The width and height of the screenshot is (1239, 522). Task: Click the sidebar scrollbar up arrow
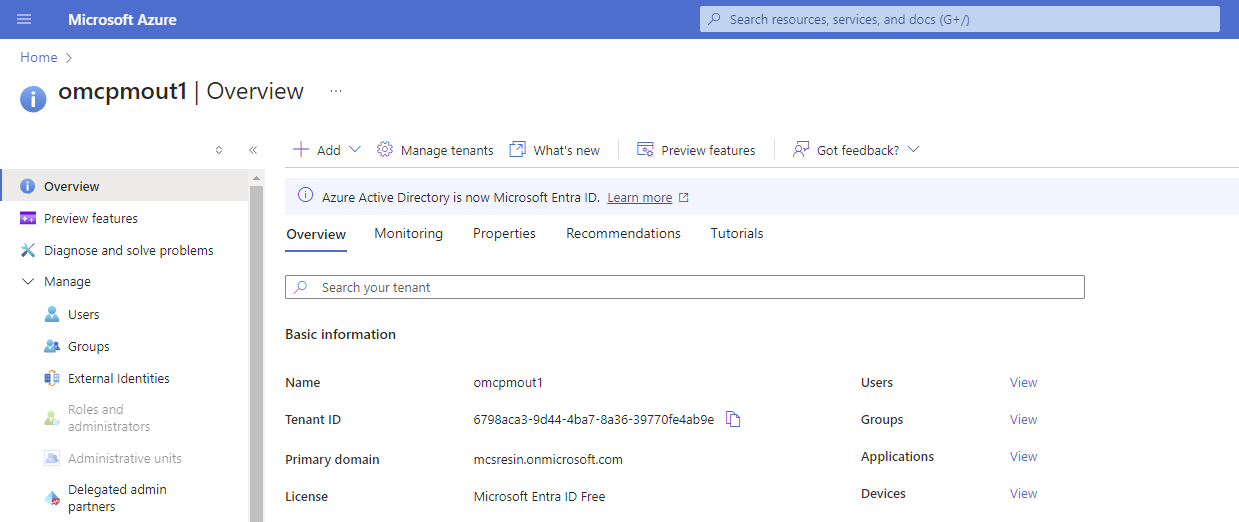point(256,178)
